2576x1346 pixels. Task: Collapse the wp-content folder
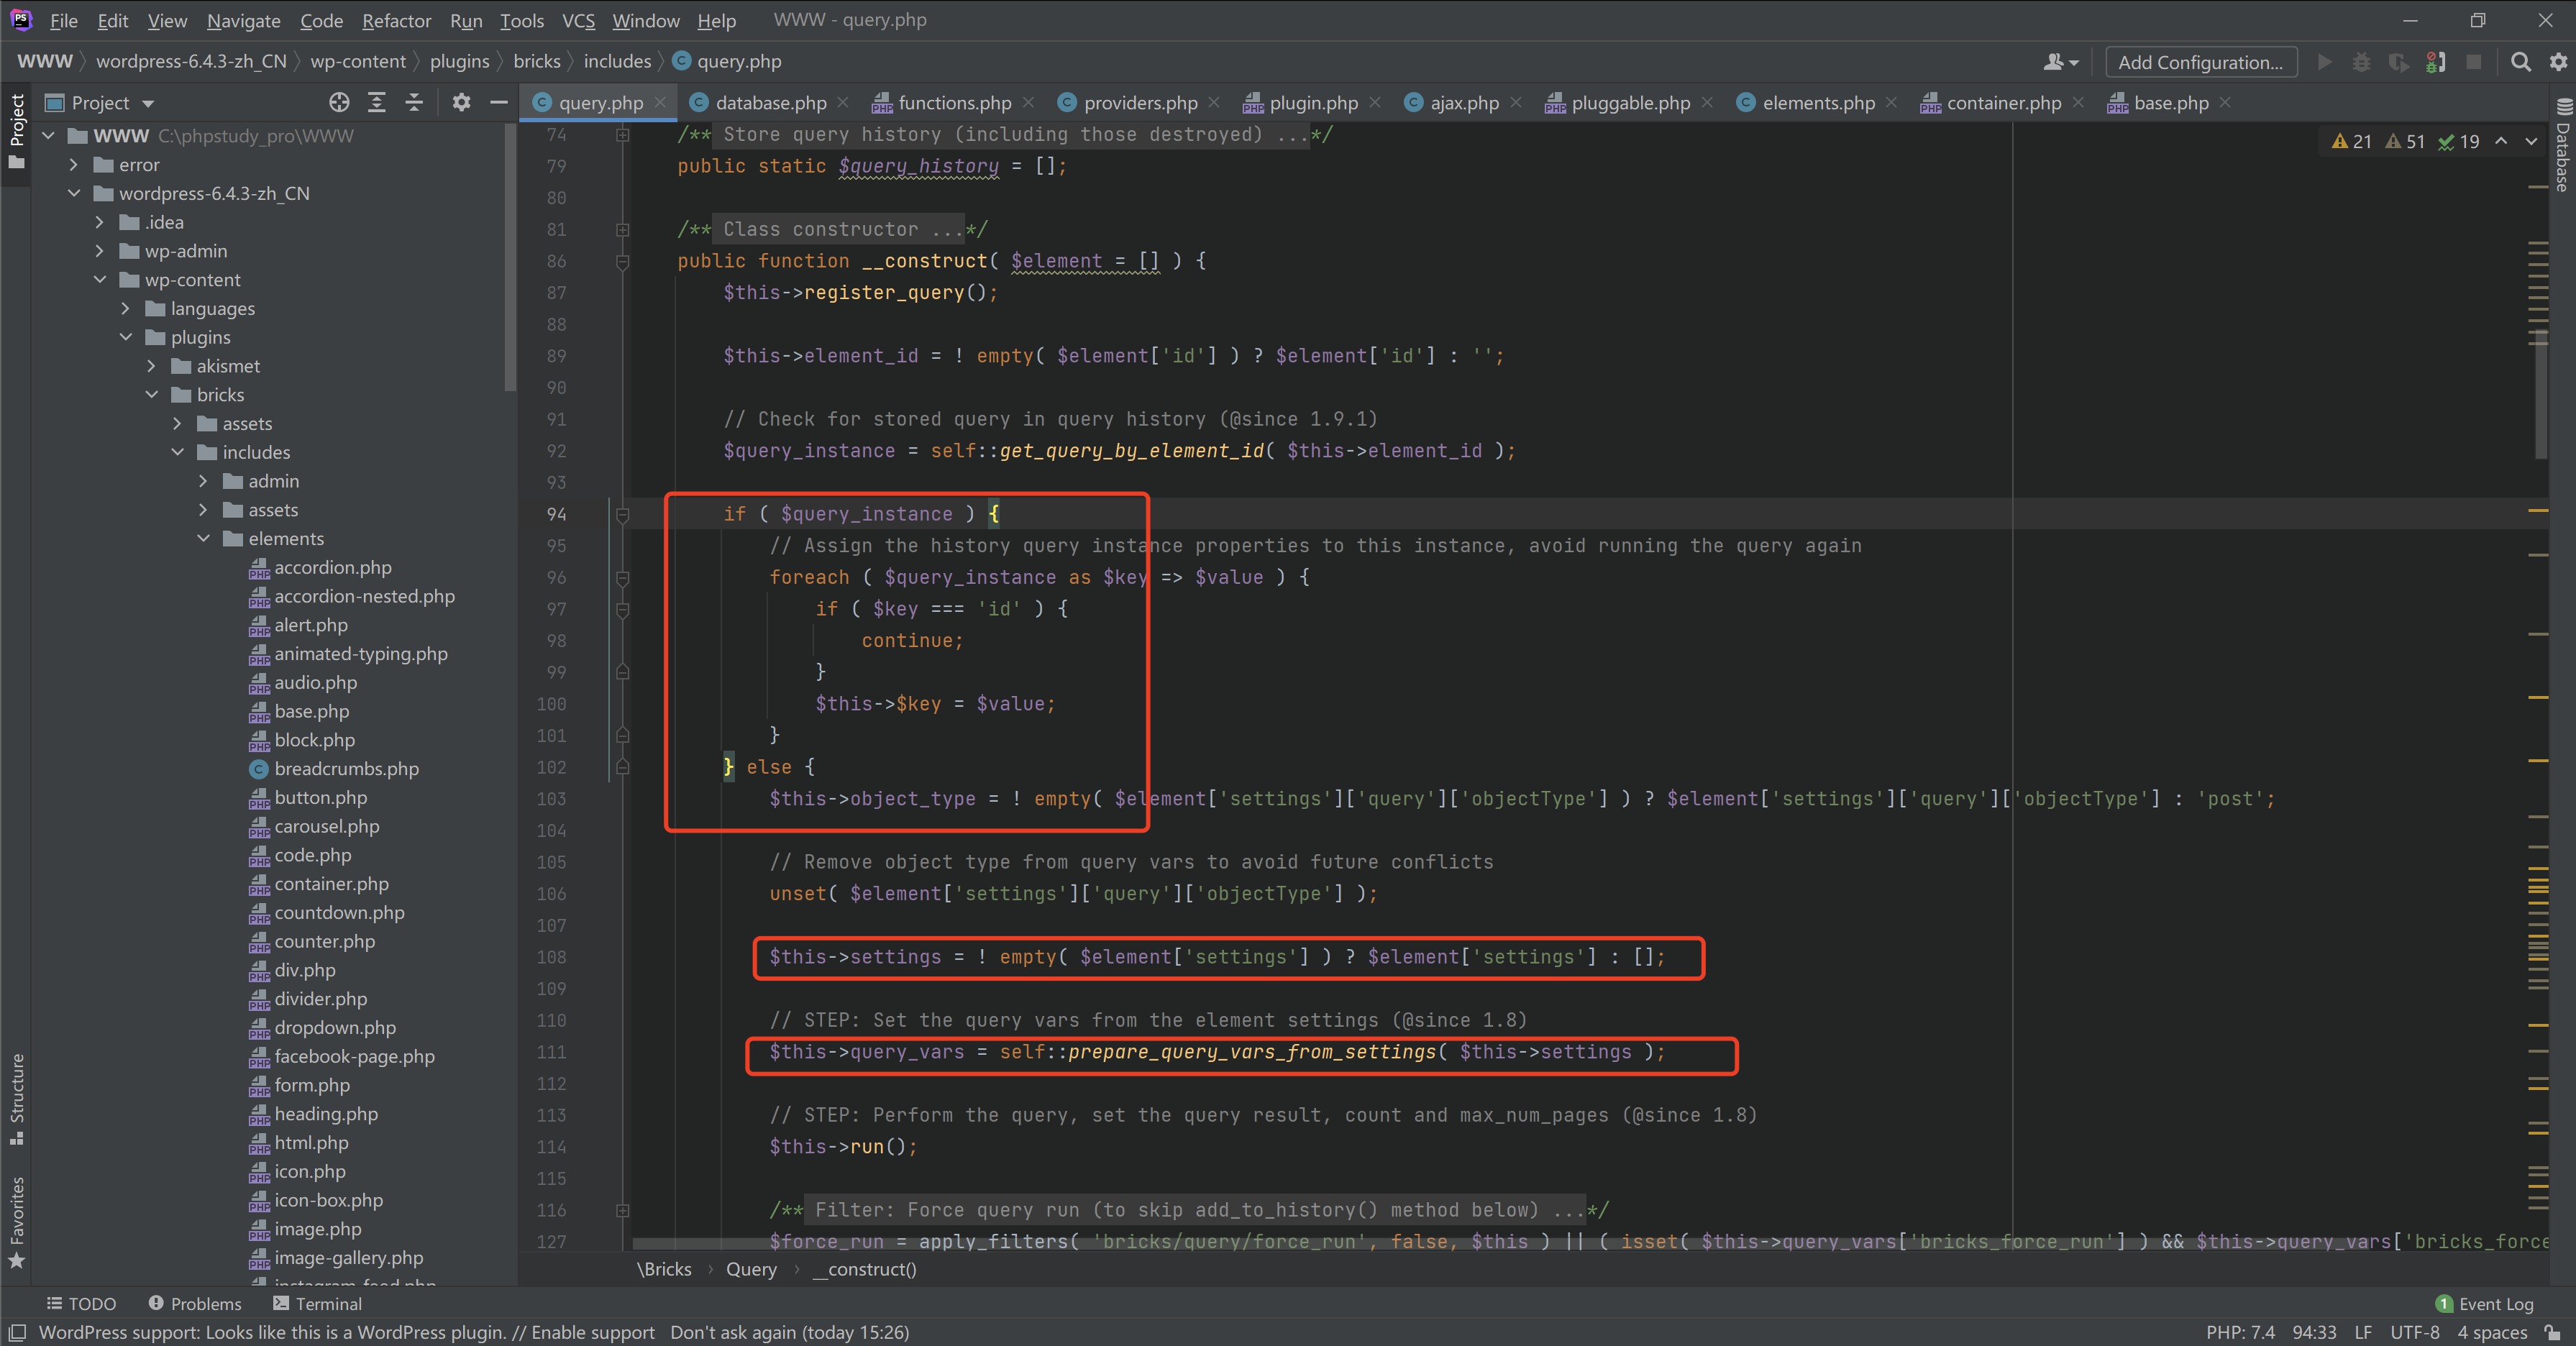(99, 280)
